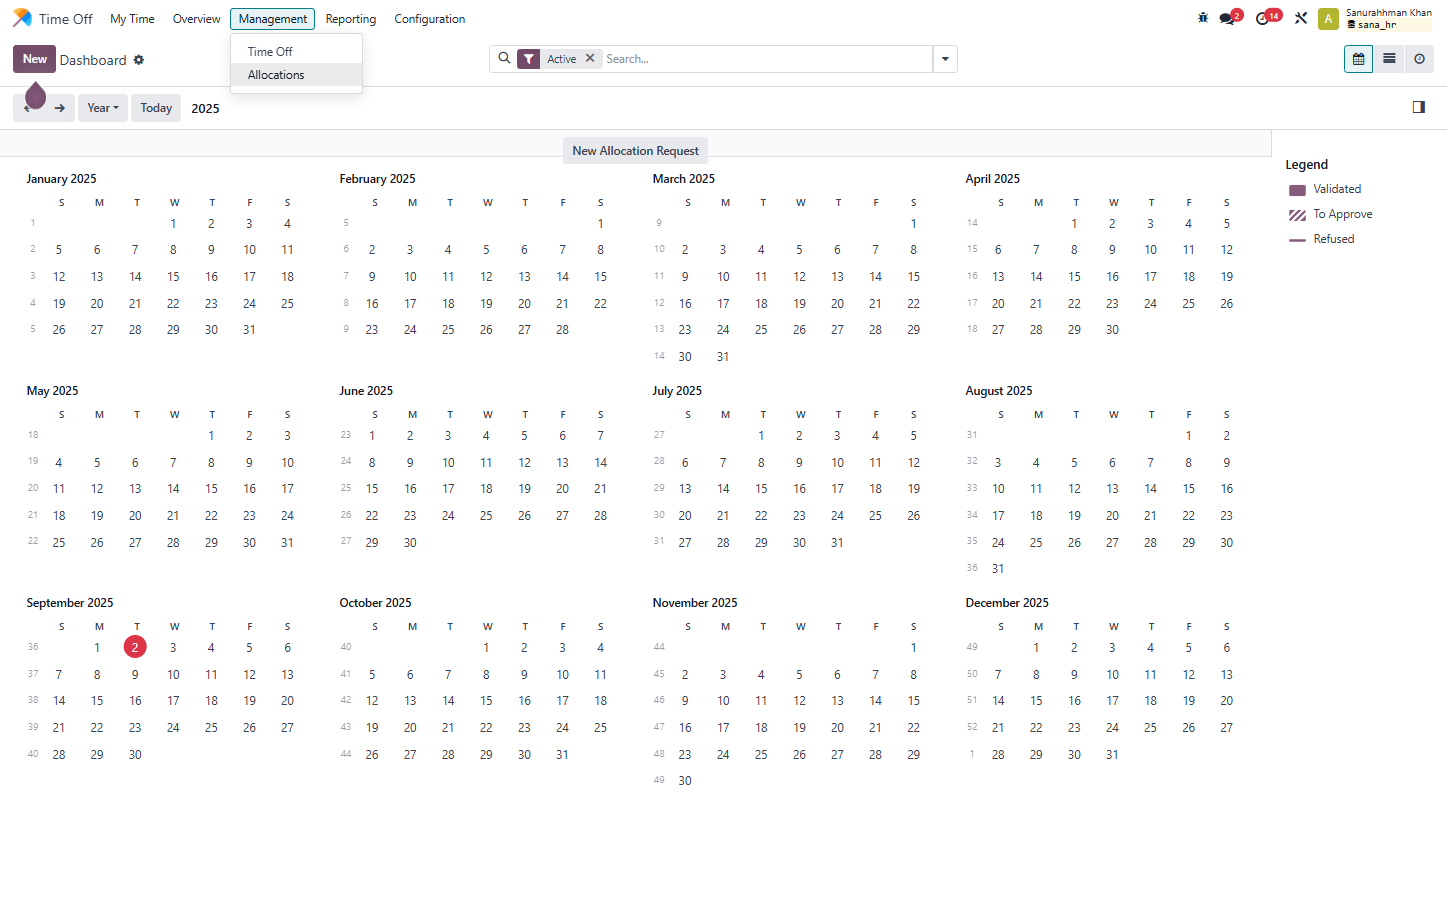Click the Today button
Image resolution: width=1447 pixels, height=922 pixels.
pos(156,108)
